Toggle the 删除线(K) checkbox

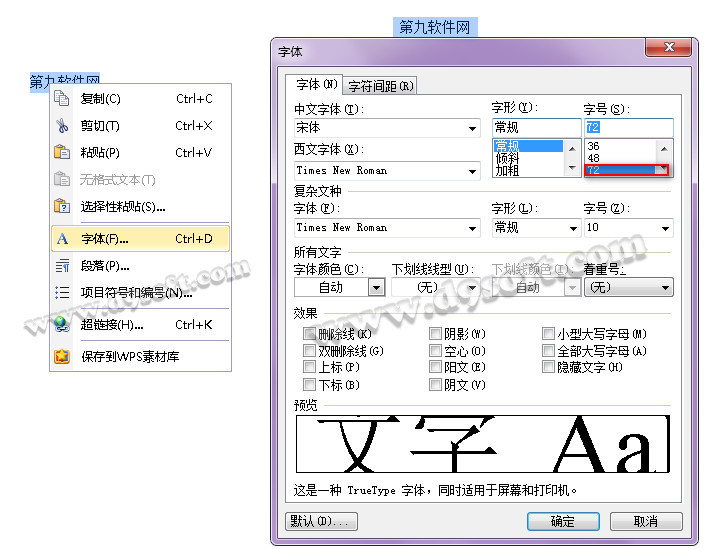click(x=309, y=334)
